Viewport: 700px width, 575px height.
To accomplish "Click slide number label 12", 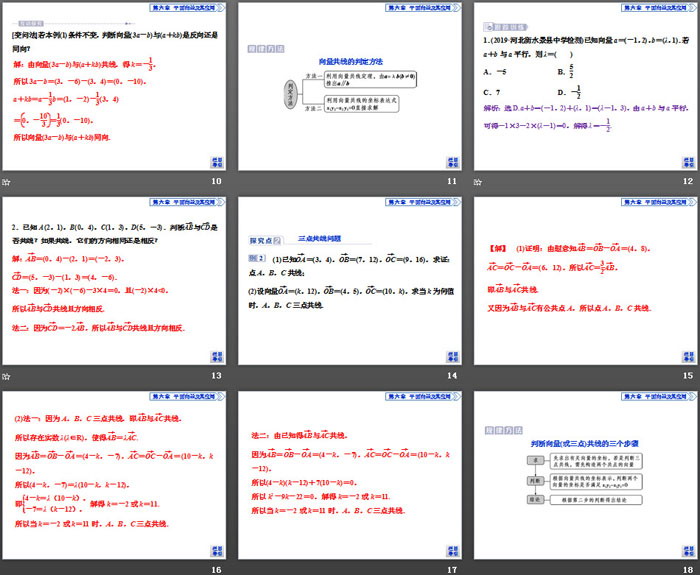I will tap(688, 181).
